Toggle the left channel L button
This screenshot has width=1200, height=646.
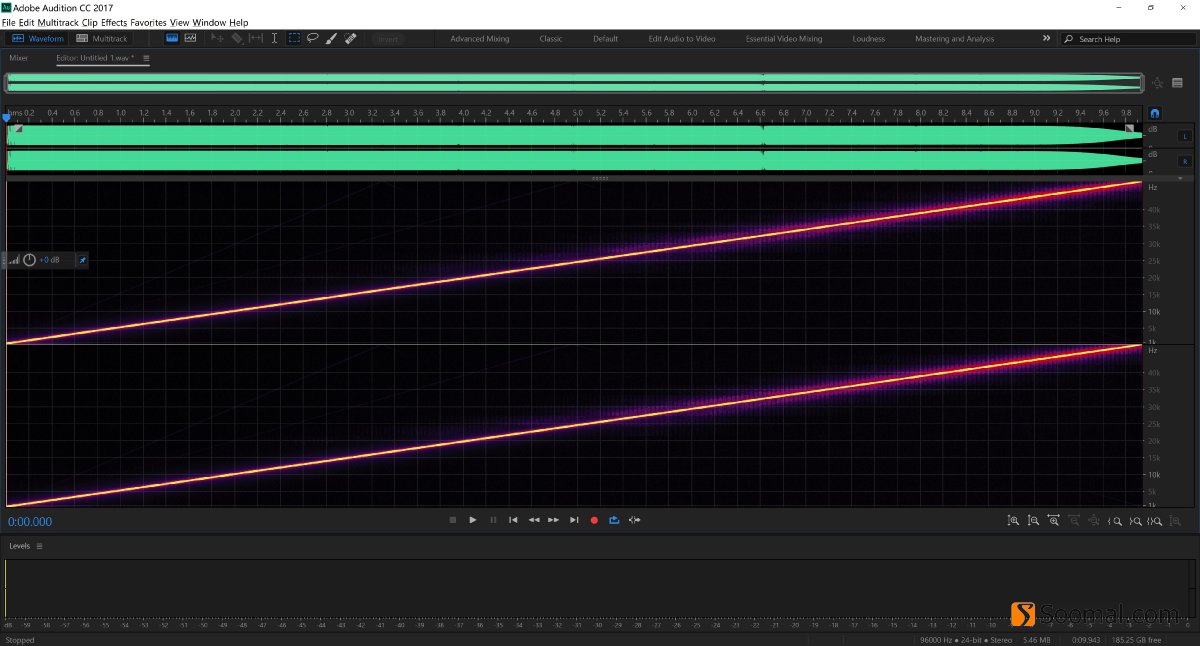pos(1185,136)
